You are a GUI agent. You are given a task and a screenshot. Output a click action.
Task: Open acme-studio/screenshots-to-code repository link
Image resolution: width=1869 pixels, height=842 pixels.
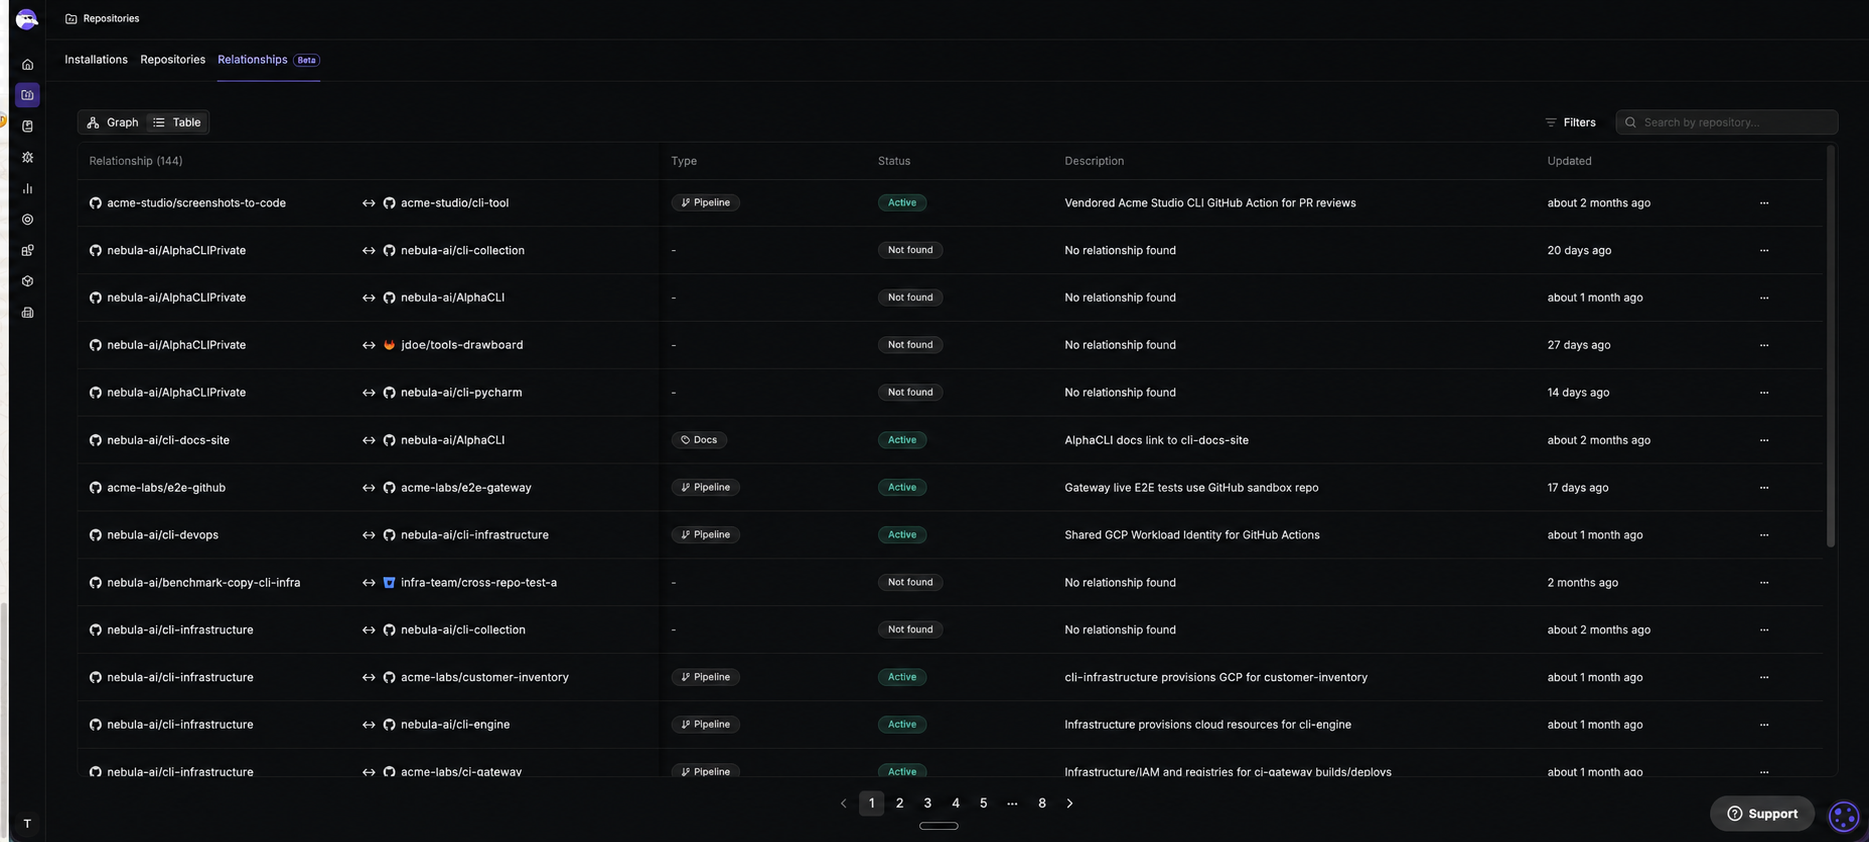196,203
